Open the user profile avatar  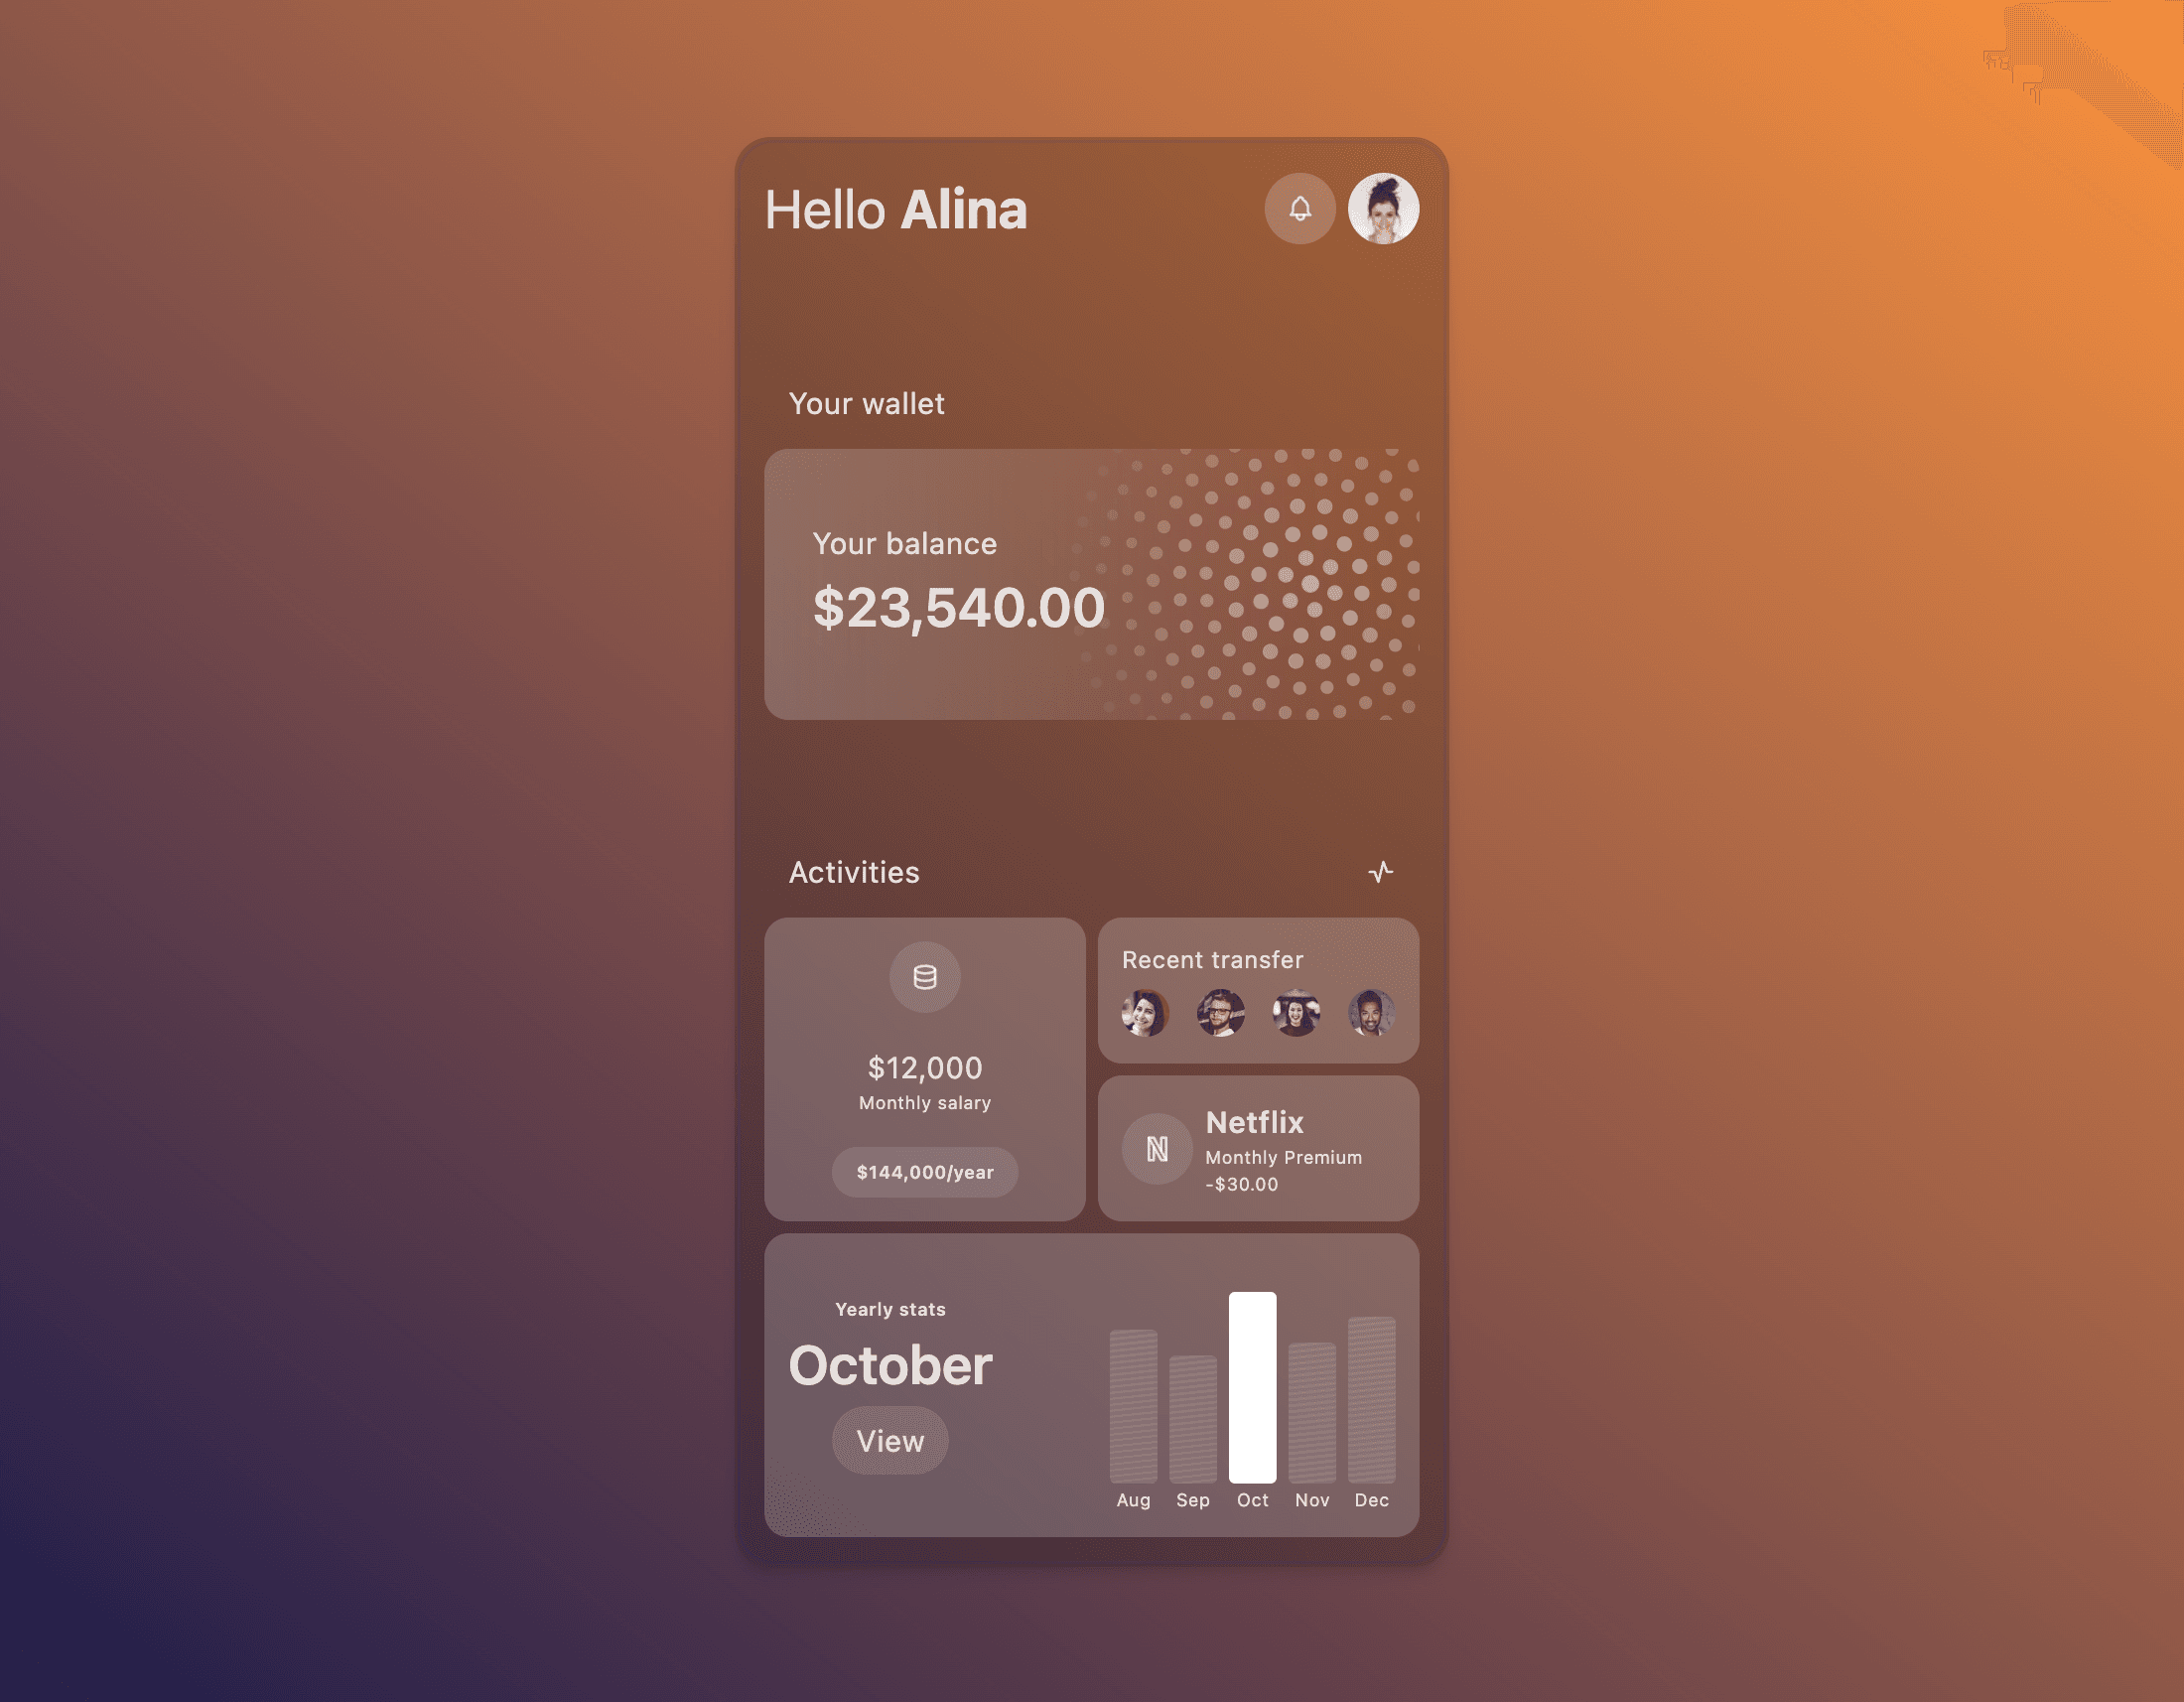tap(1381, 208)
